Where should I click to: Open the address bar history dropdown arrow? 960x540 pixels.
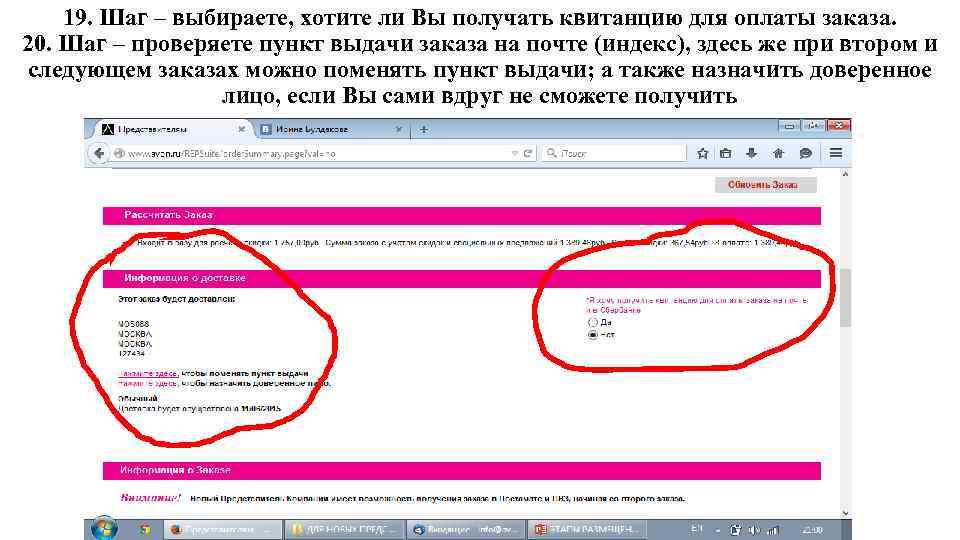point(514,153)
